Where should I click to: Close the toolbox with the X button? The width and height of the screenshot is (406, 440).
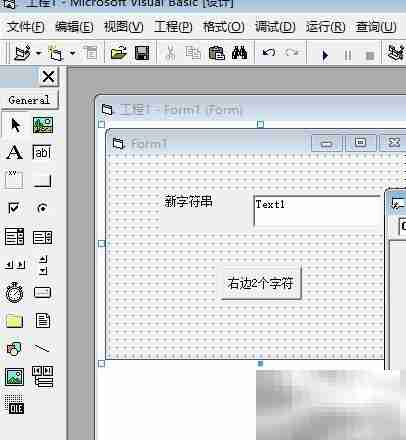pyautogui.click(x=49, y=77)
